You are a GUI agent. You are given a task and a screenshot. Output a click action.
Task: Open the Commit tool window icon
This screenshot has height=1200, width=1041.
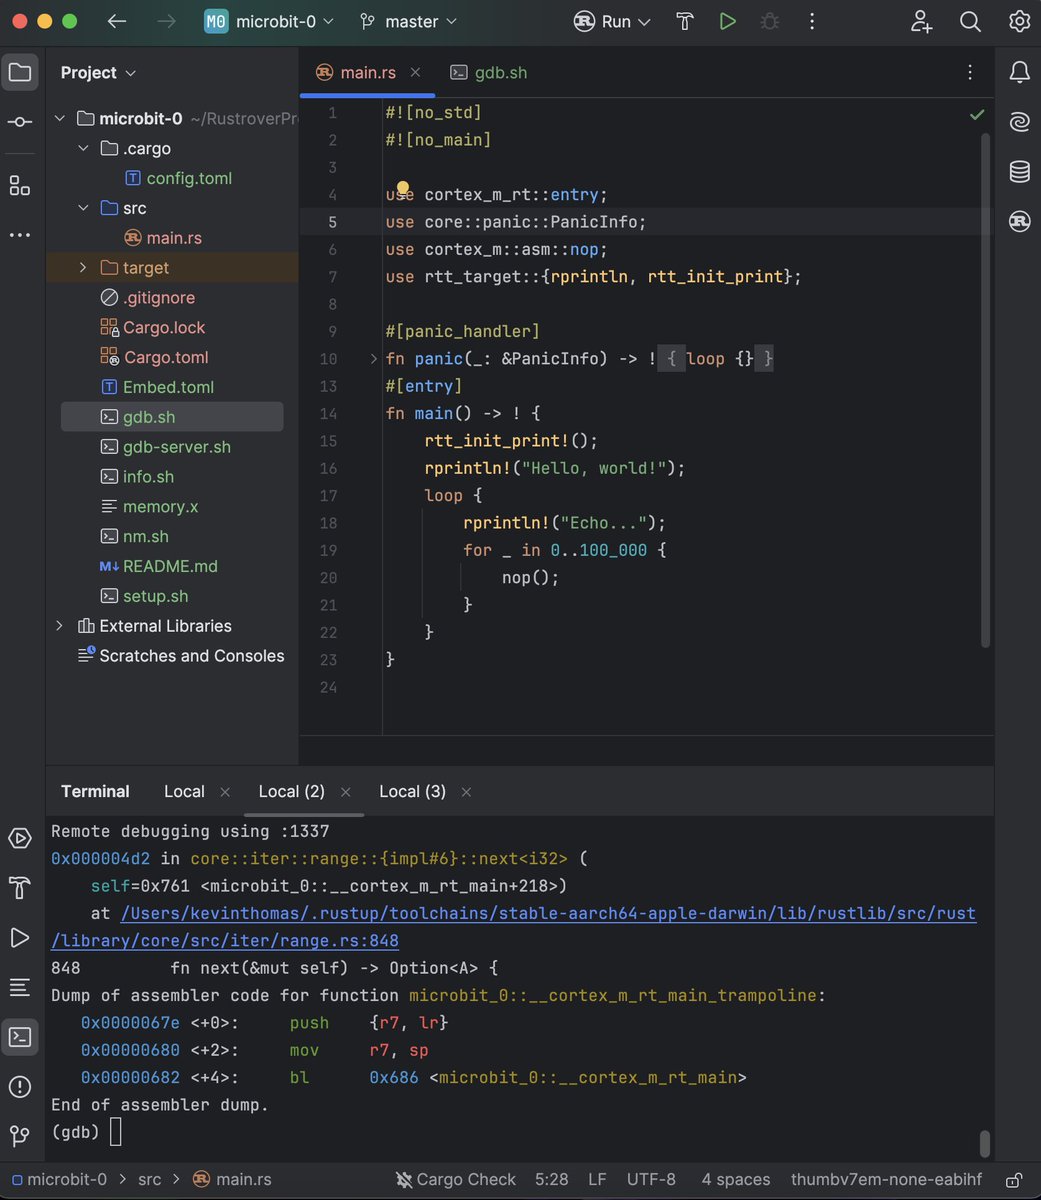[19, 122]
